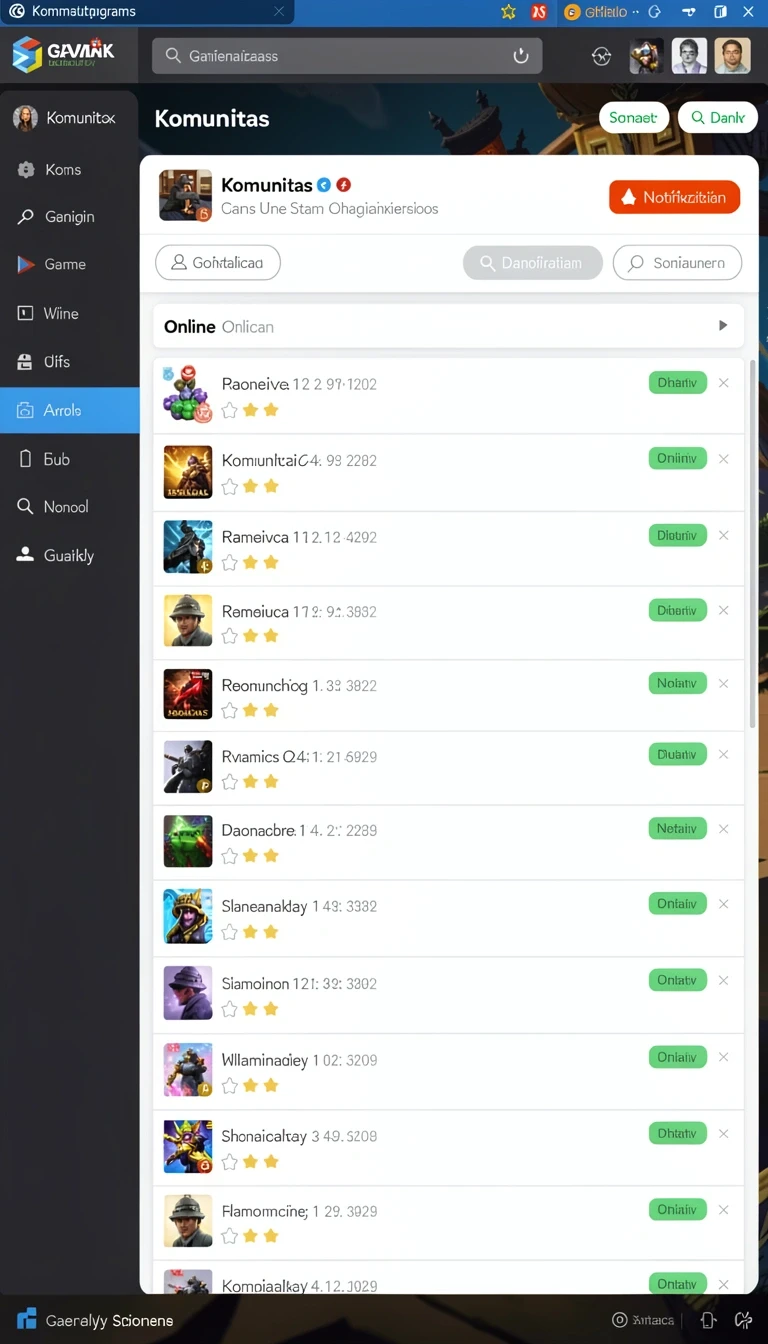
Task: Select the highlighted Arrols sidebar item
Action: [69, 410]
